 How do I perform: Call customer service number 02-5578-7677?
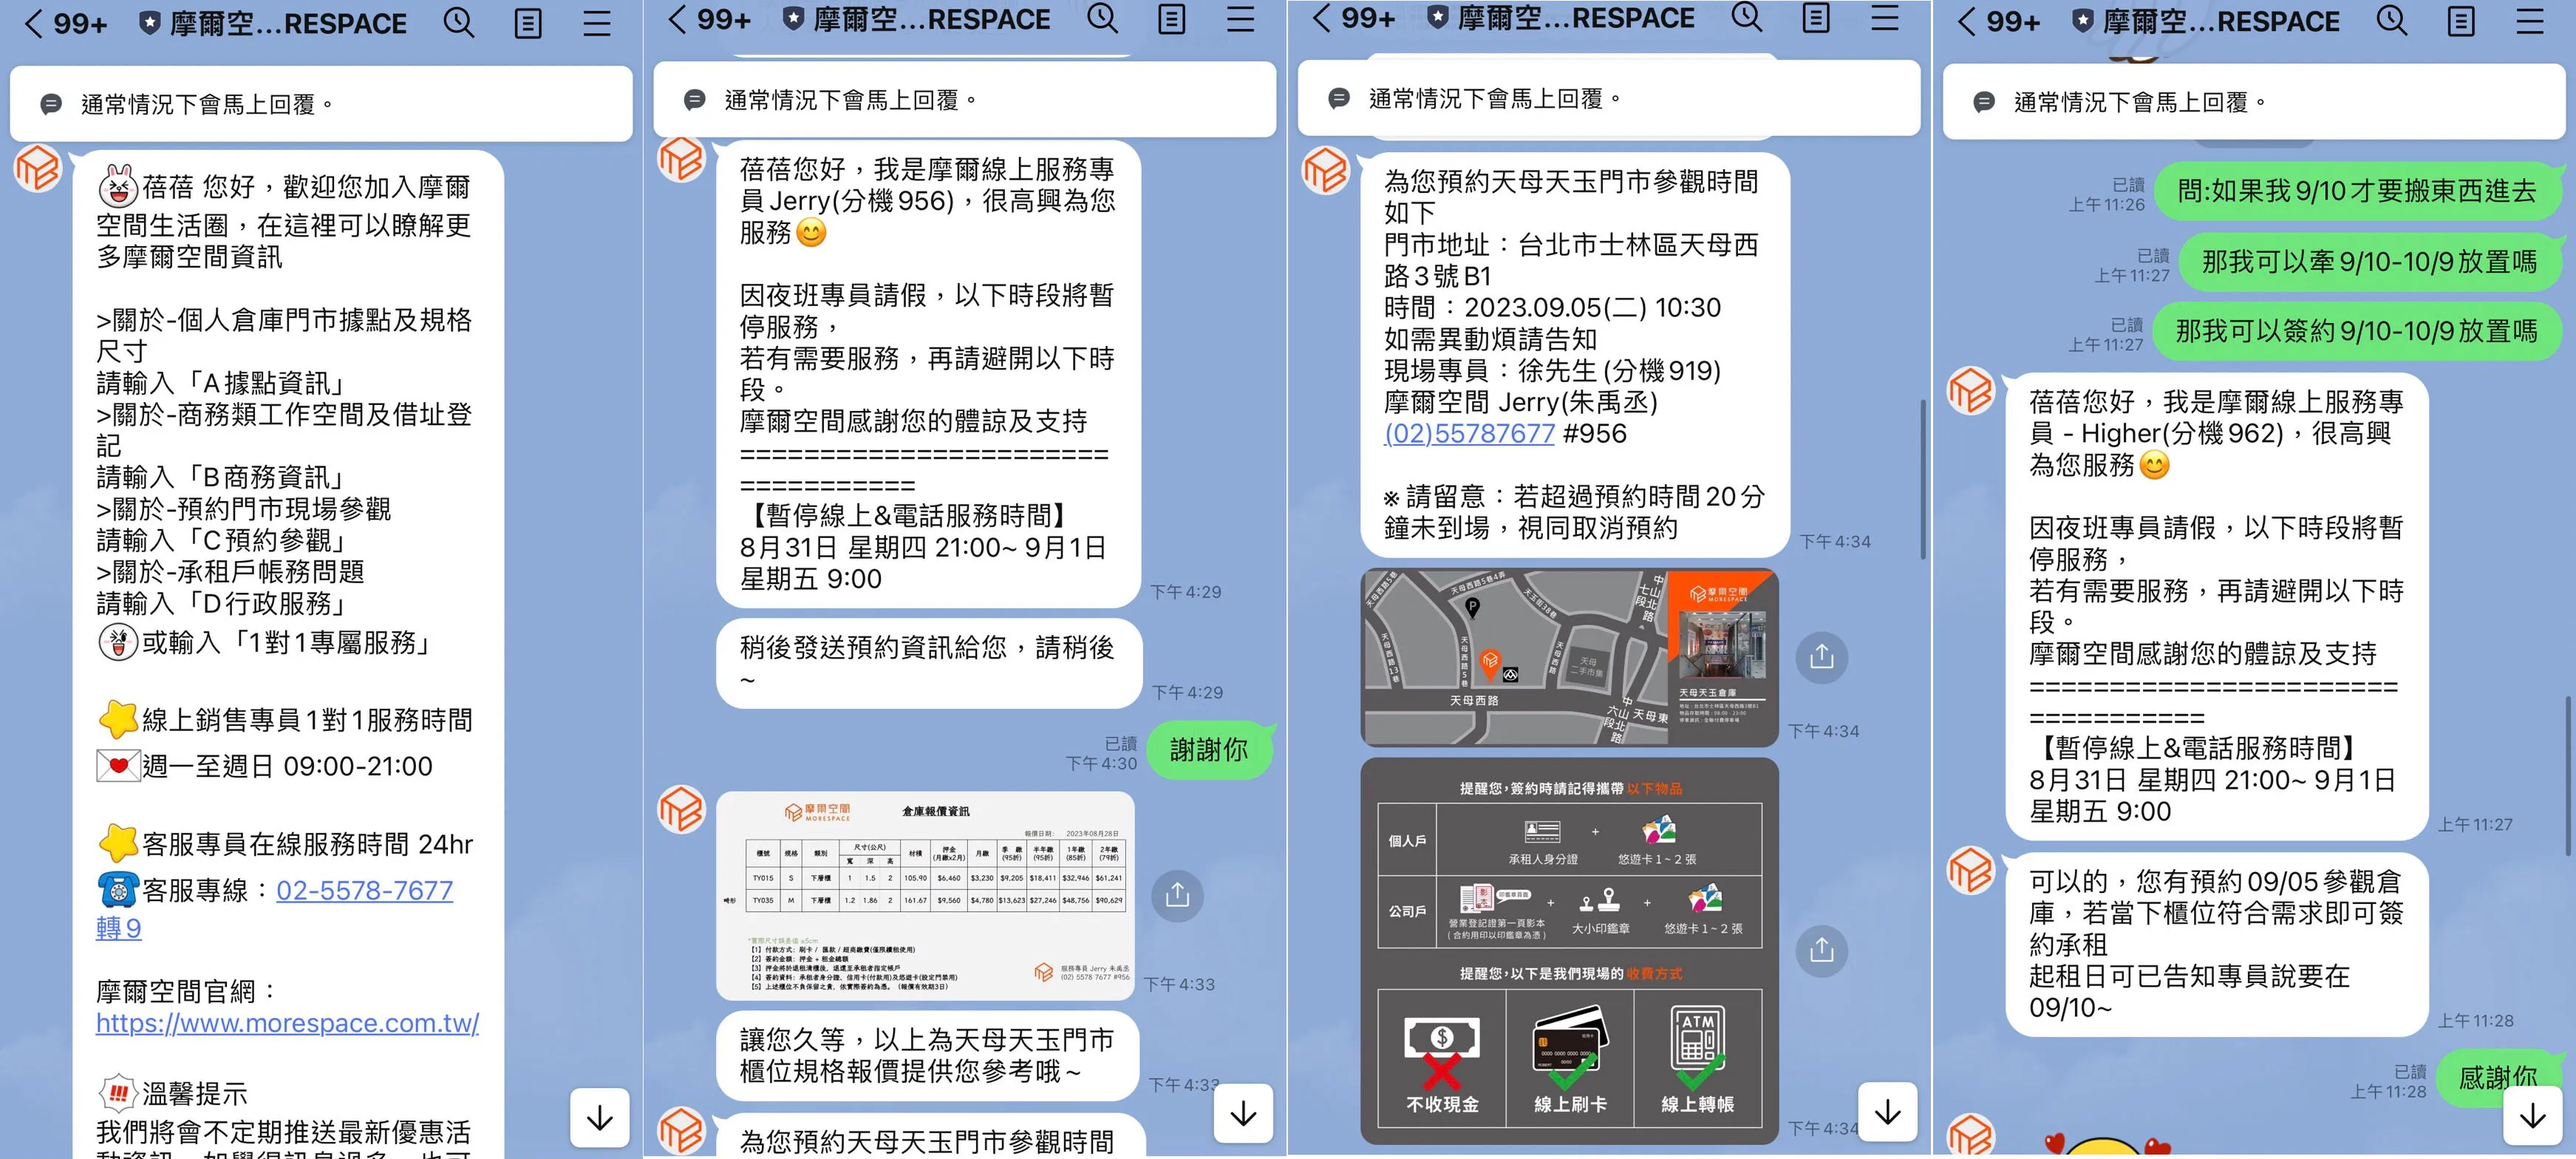tap(364, 890)
